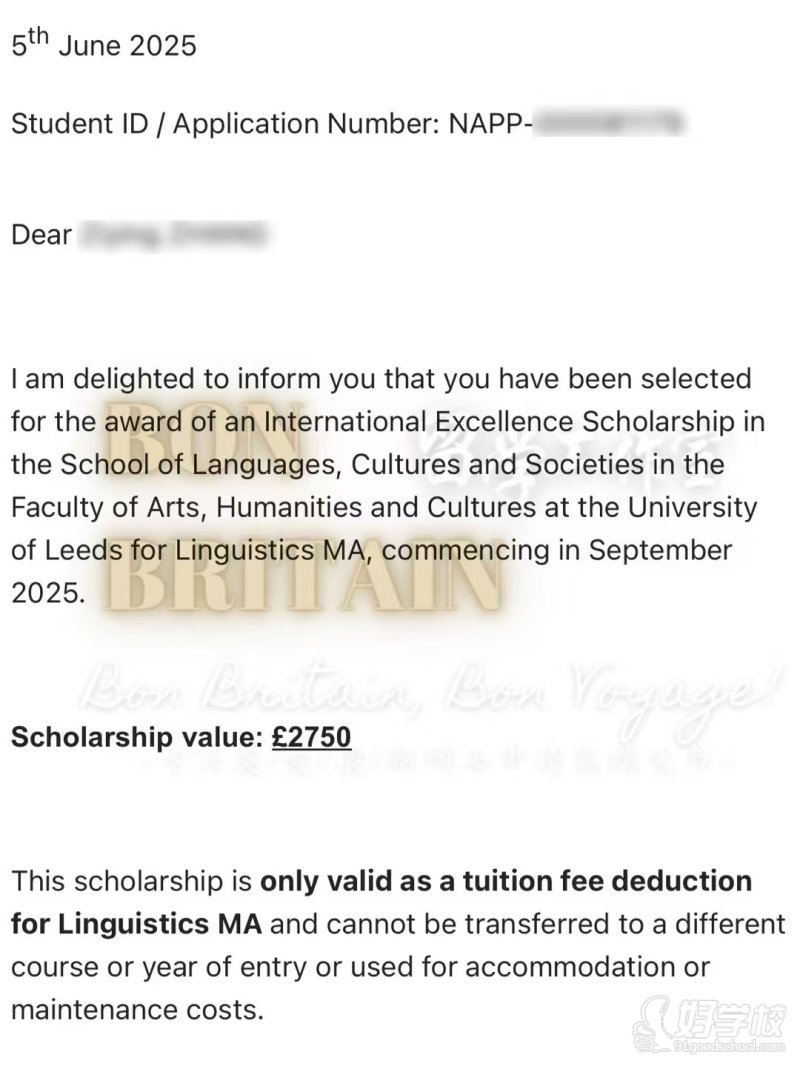Click the bold "only valid as a tuition fee deduction" text
Screen dimensions: 800x1066
click(x=506, y=882)
